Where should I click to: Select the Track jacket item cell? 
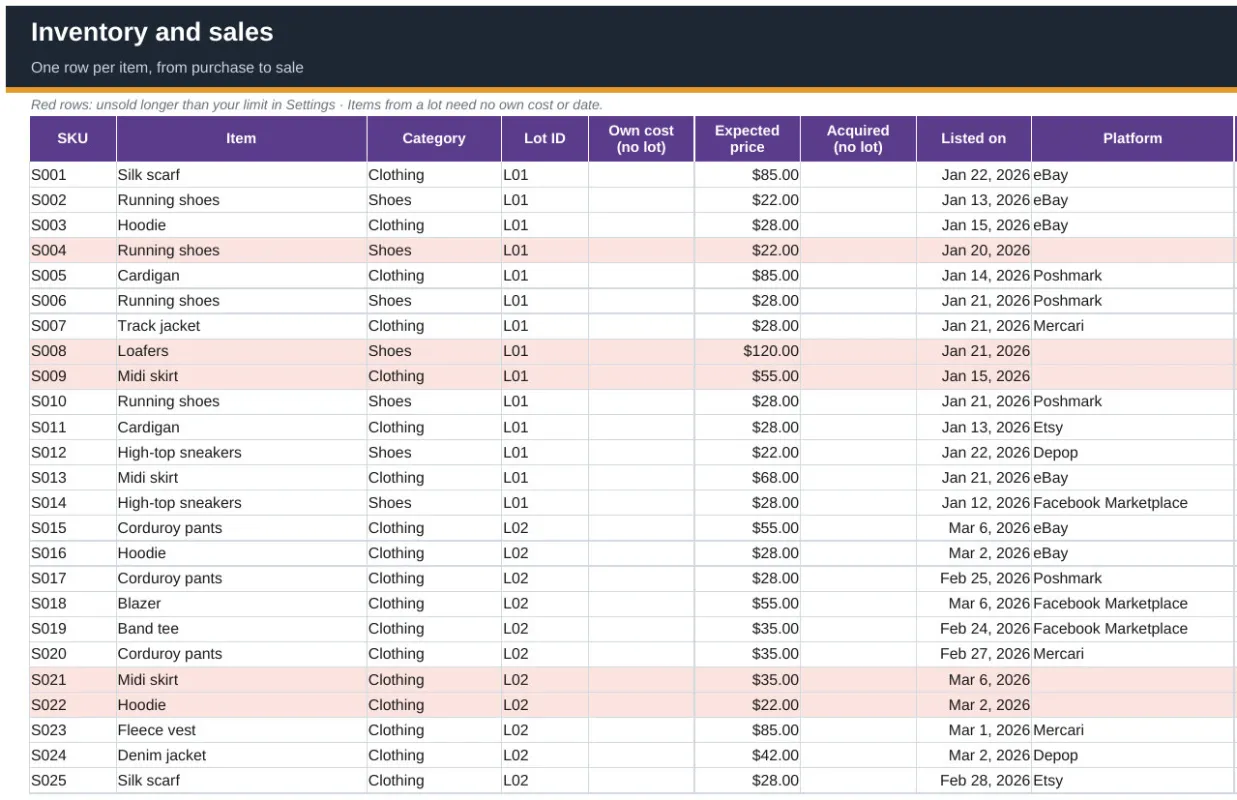pos(241,326)
